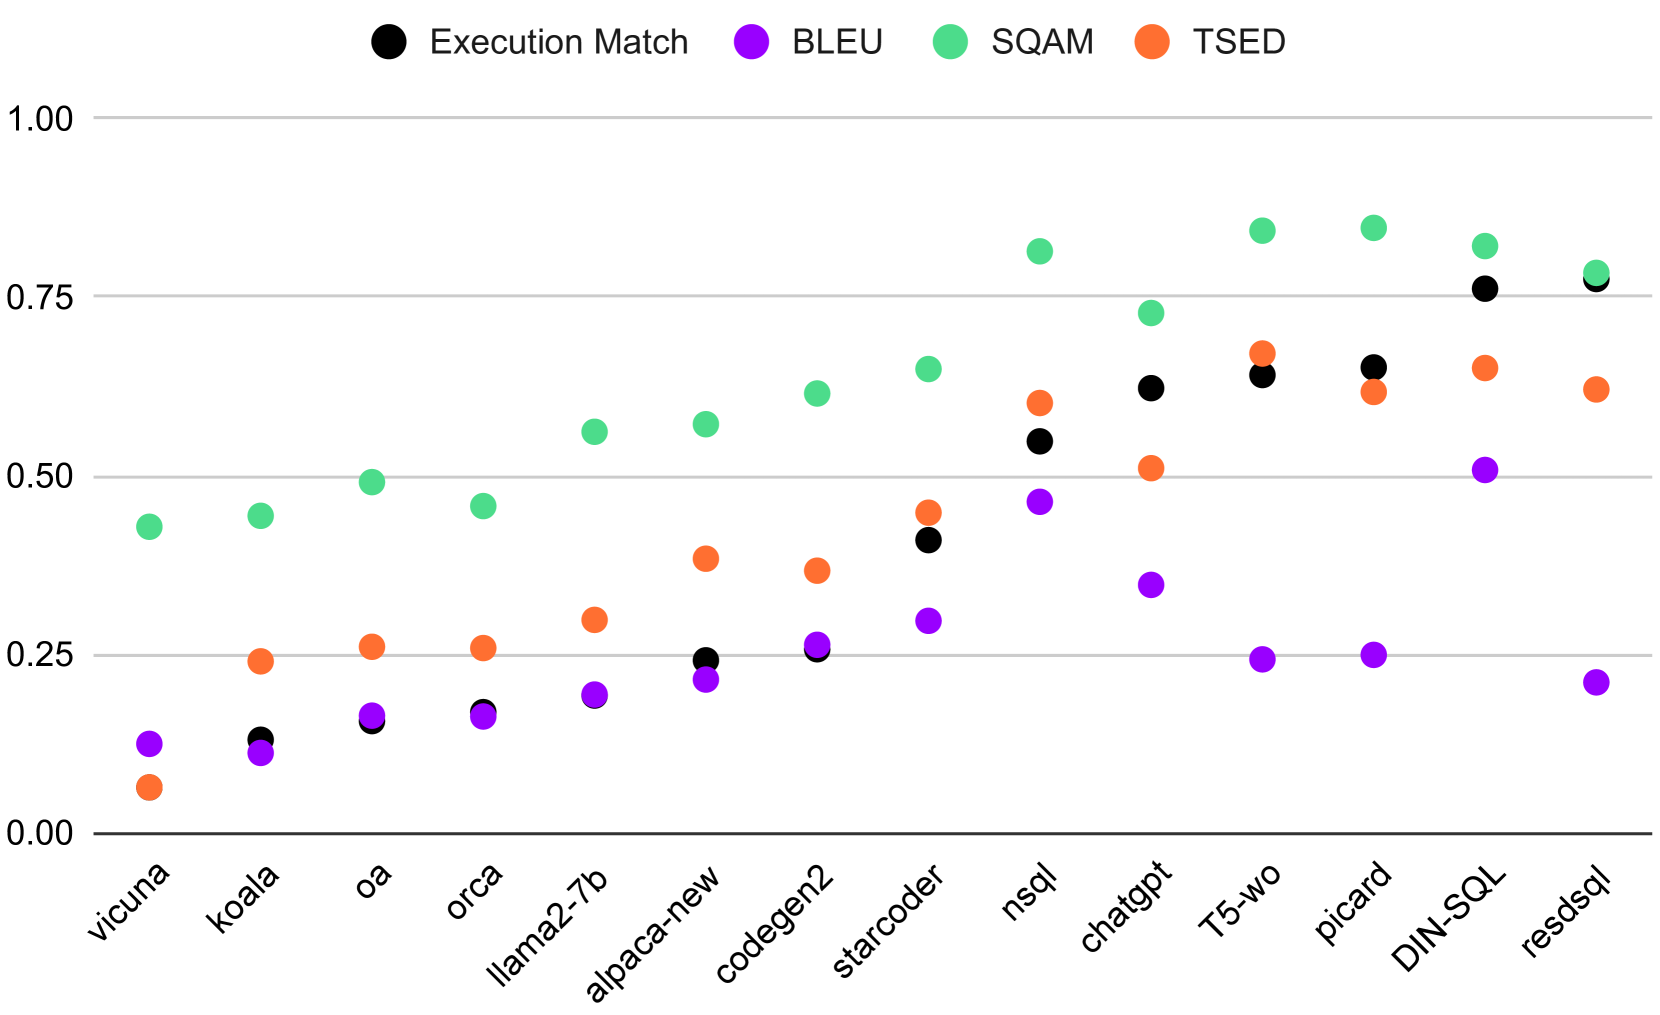Click the vicuna x-axis label

[x=129, y=903]
